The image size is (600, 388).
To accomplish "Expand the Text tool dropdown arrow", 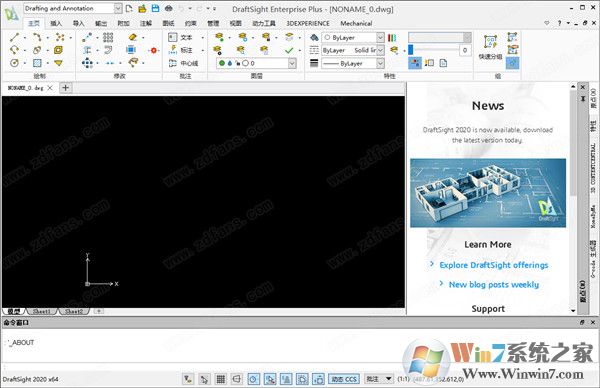I will (x=202, y=37).
